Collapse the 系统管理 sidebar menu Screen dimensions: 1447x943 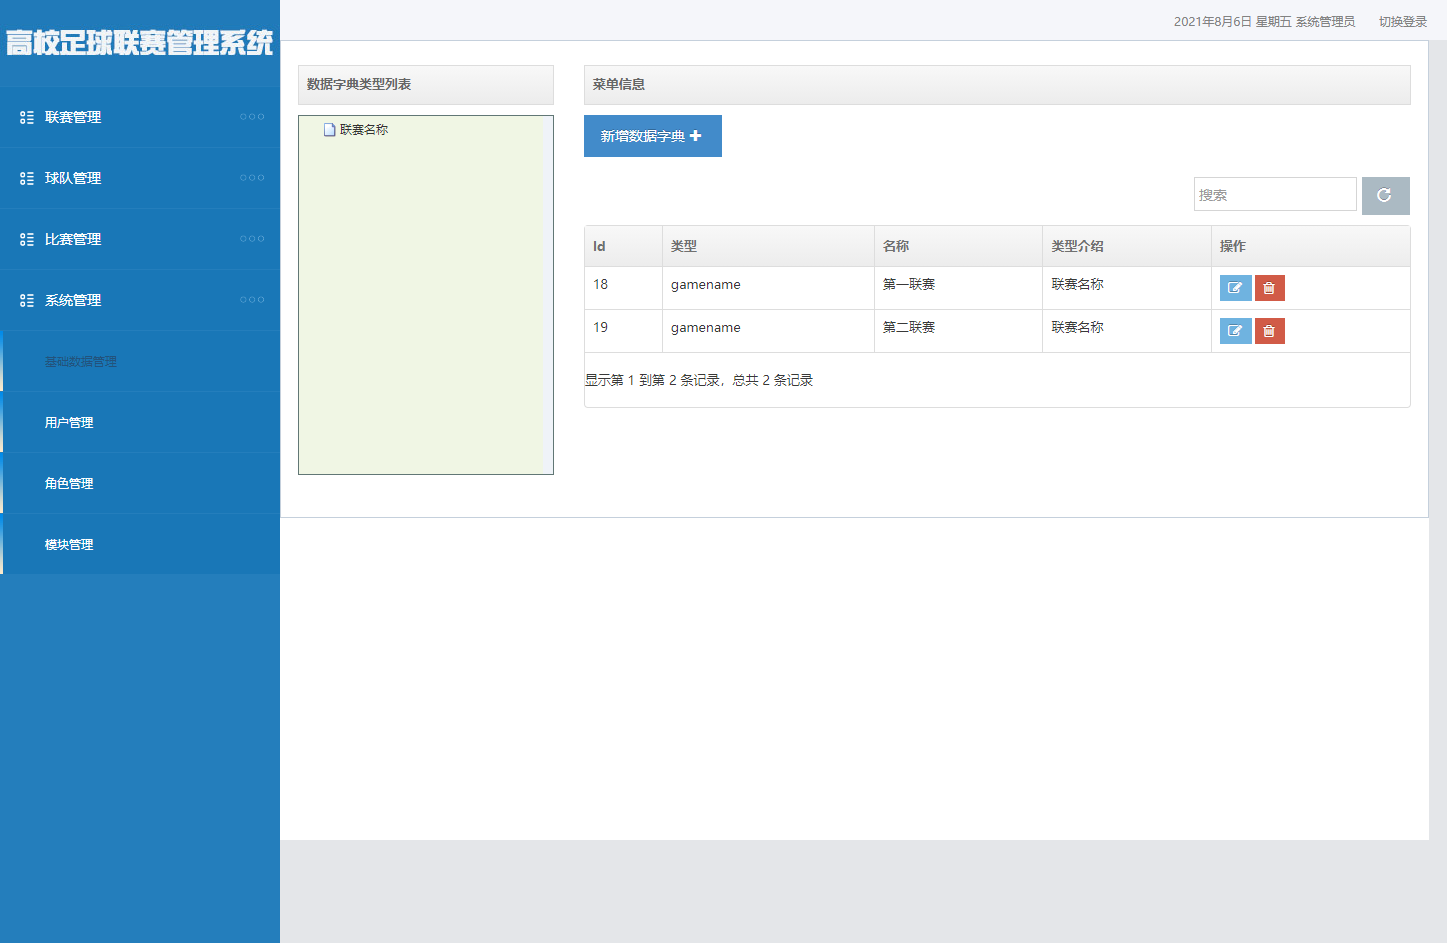[x=73, y=301]
